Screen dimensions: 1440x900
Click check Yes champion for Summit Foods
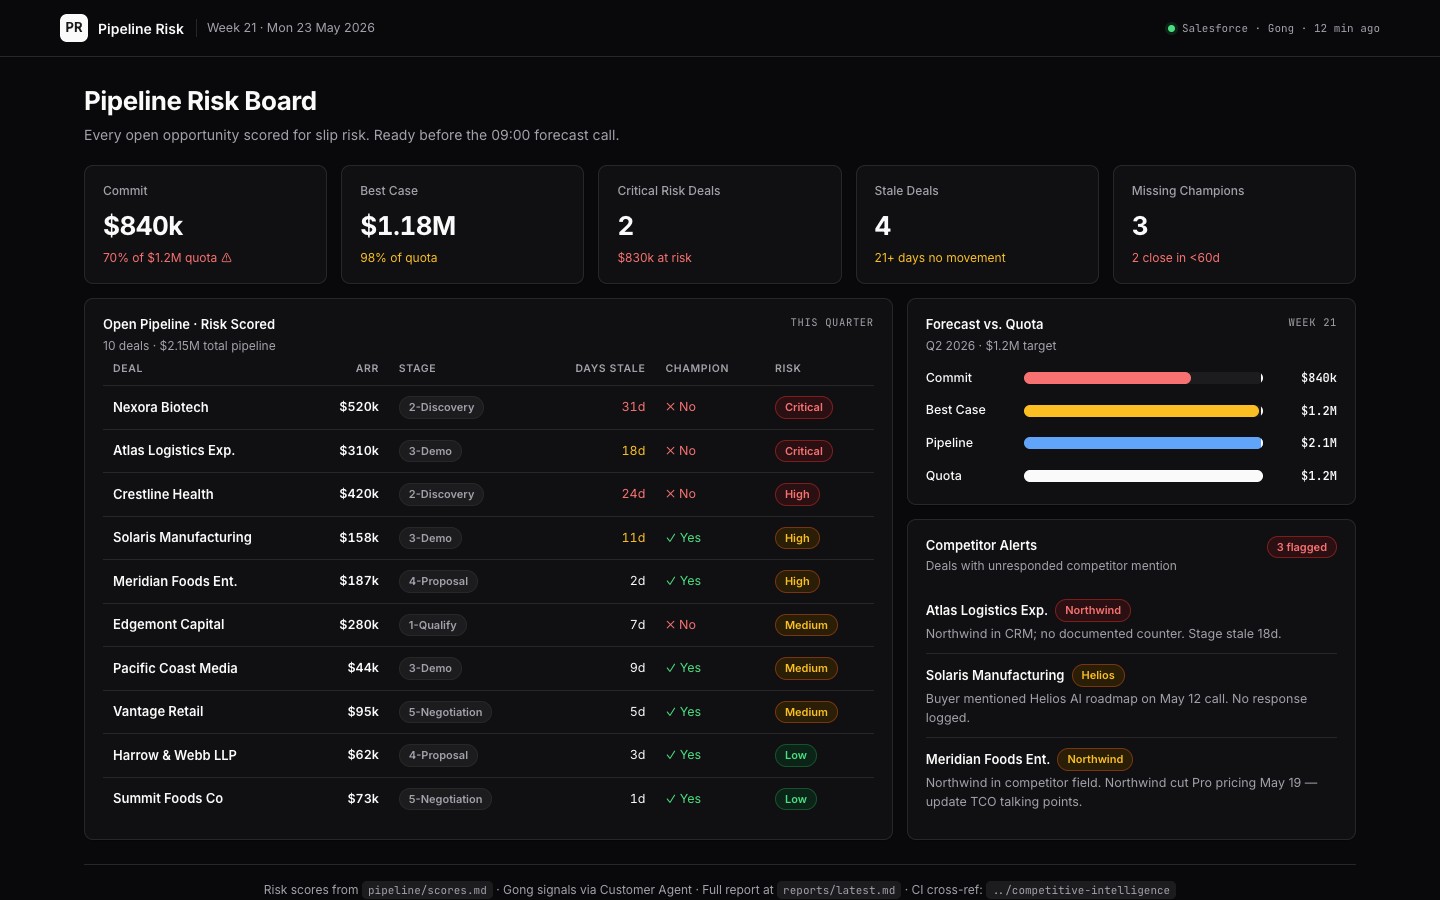pyautogui.click(x=684, y=799)
